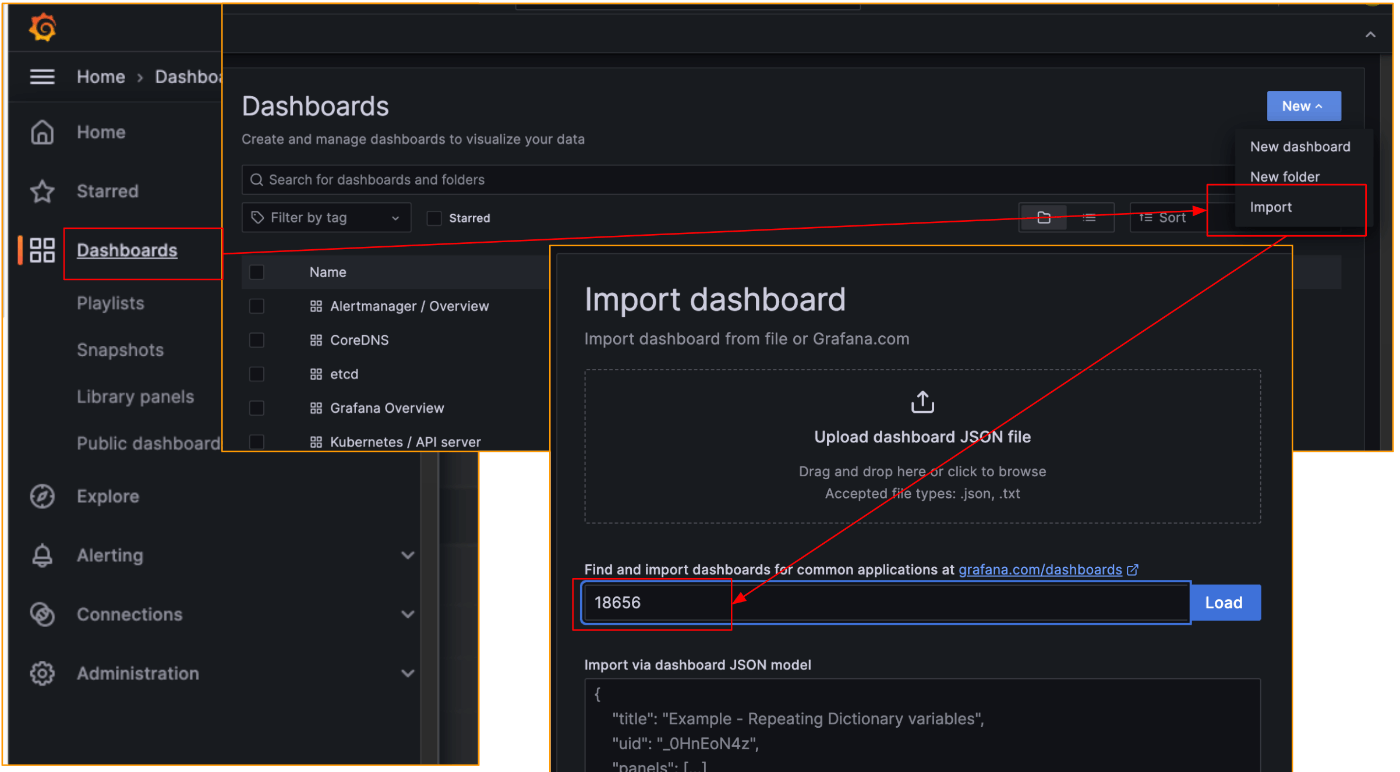The height and width of the screenshot is (772, 1400).
Task: Click the Grafana logo icon
Action: 42,28
